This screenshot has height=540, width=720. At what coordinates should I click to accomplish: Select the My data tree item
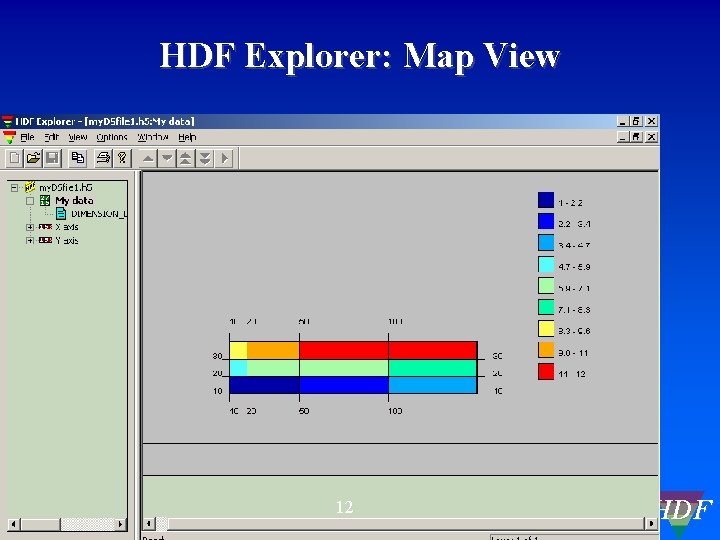click(x=74, y=201)
